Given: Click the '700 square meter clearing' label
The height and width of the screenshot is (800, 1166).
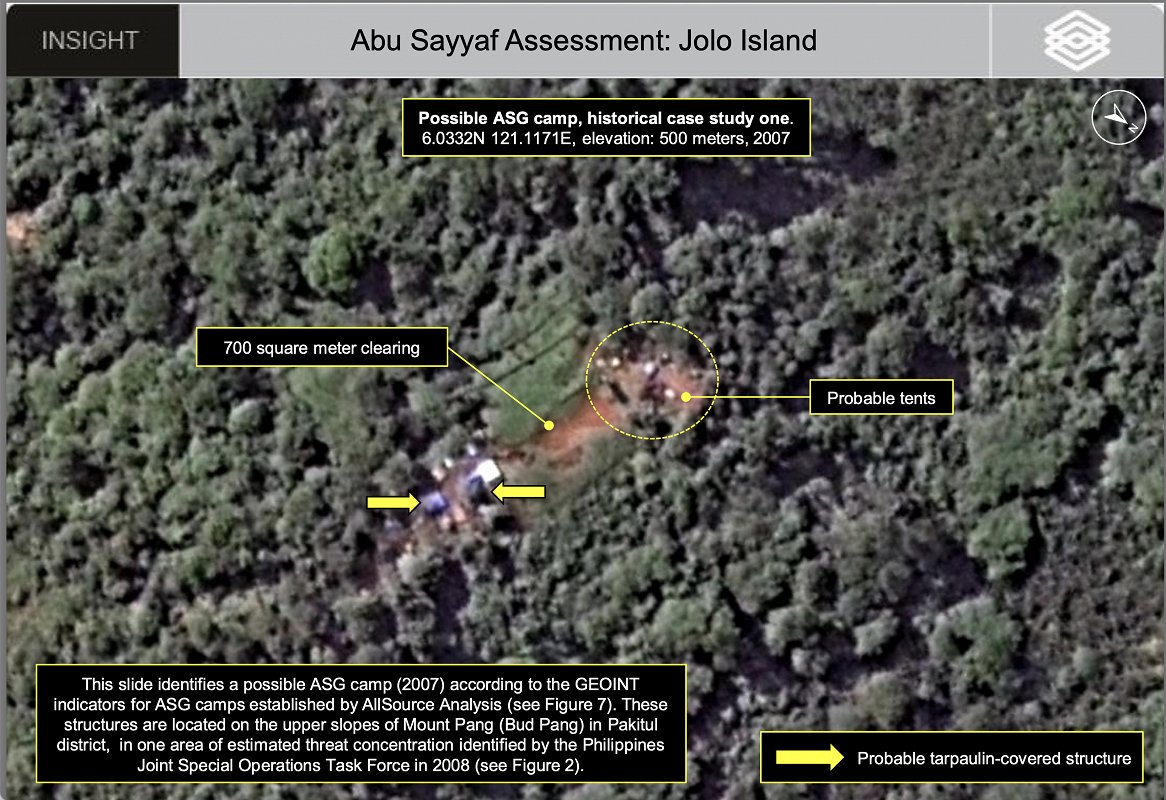Looking at the screenshot, I should tap(321, 348).
